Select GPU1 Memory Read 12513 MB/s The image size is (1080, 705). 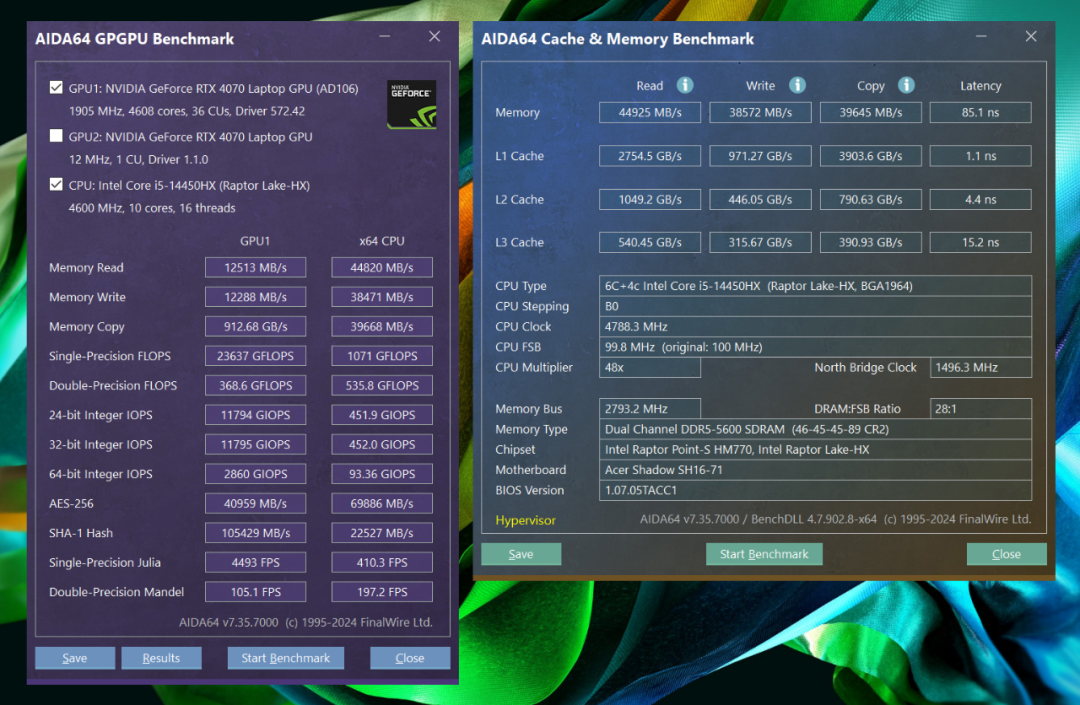(256, 267)
